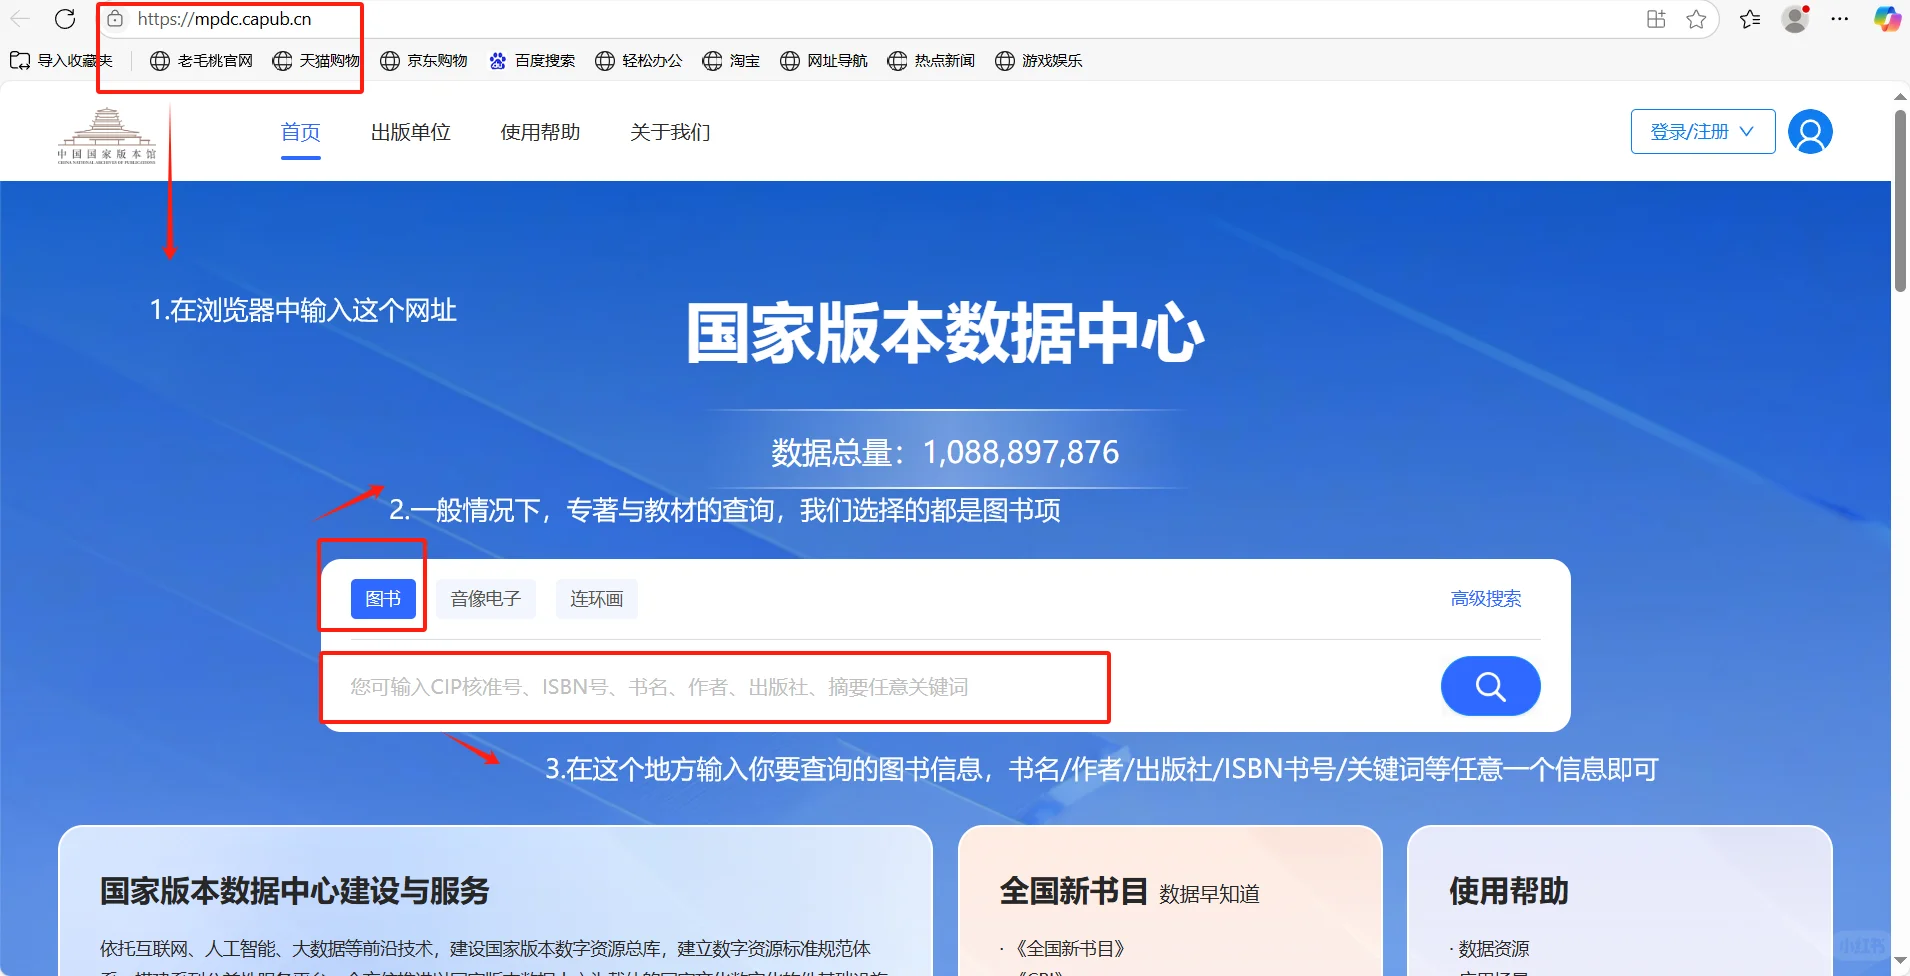The image size is (1910, 976).
Task: Open the 轻松办公 bookmark
Action: click(x=639, y=61)
